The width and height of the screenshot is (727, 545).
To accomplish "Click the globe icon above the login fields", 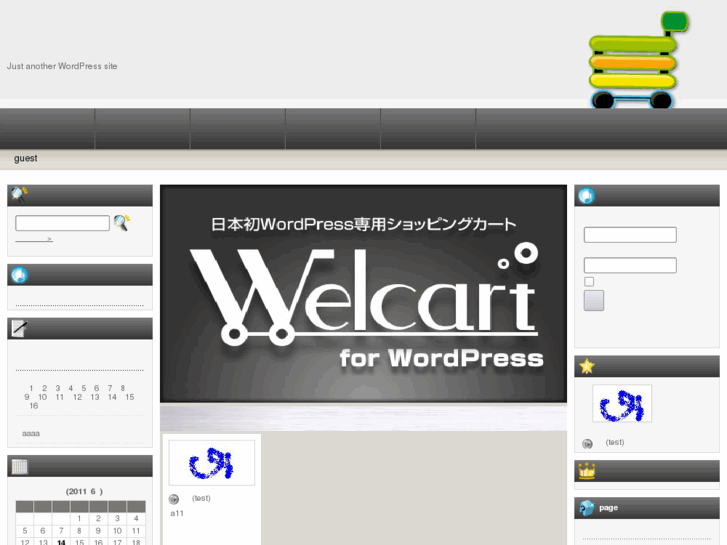I will (x=587, y=196).
